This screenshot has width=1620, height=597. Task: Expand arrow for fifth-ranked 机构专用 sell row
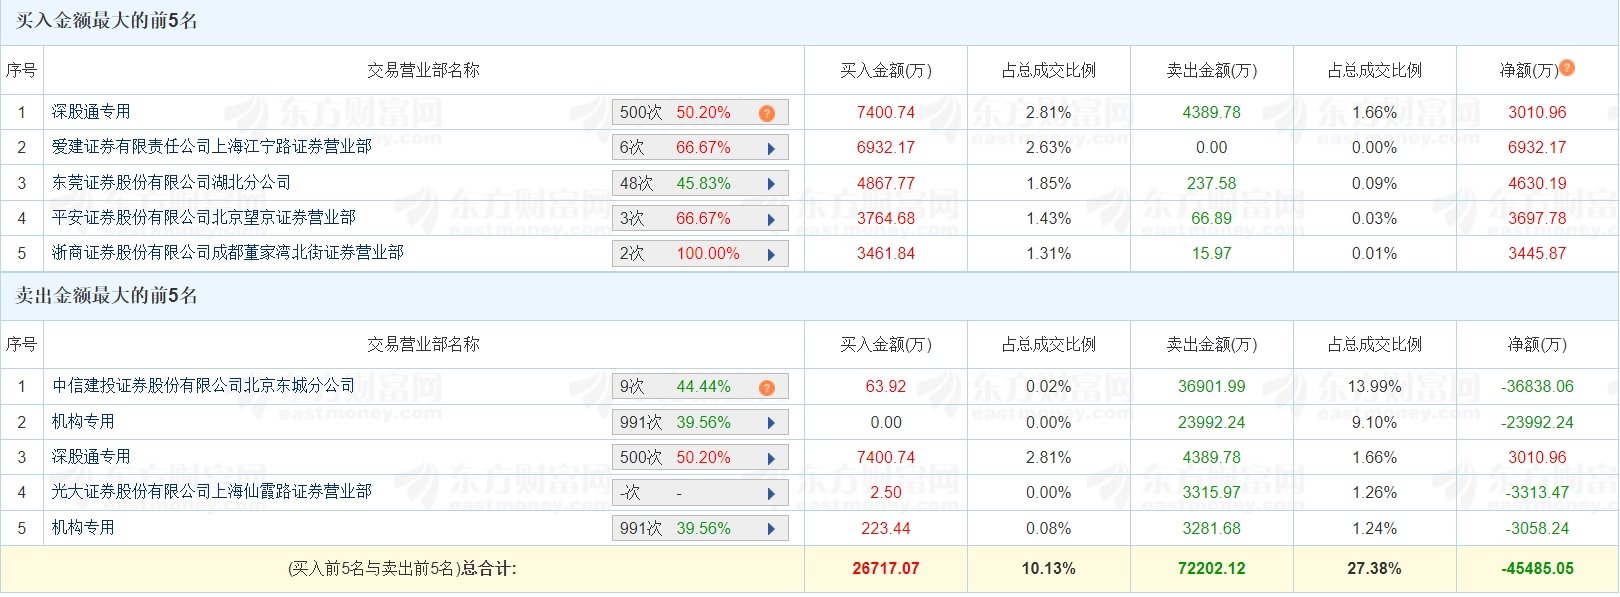point(771,529)
